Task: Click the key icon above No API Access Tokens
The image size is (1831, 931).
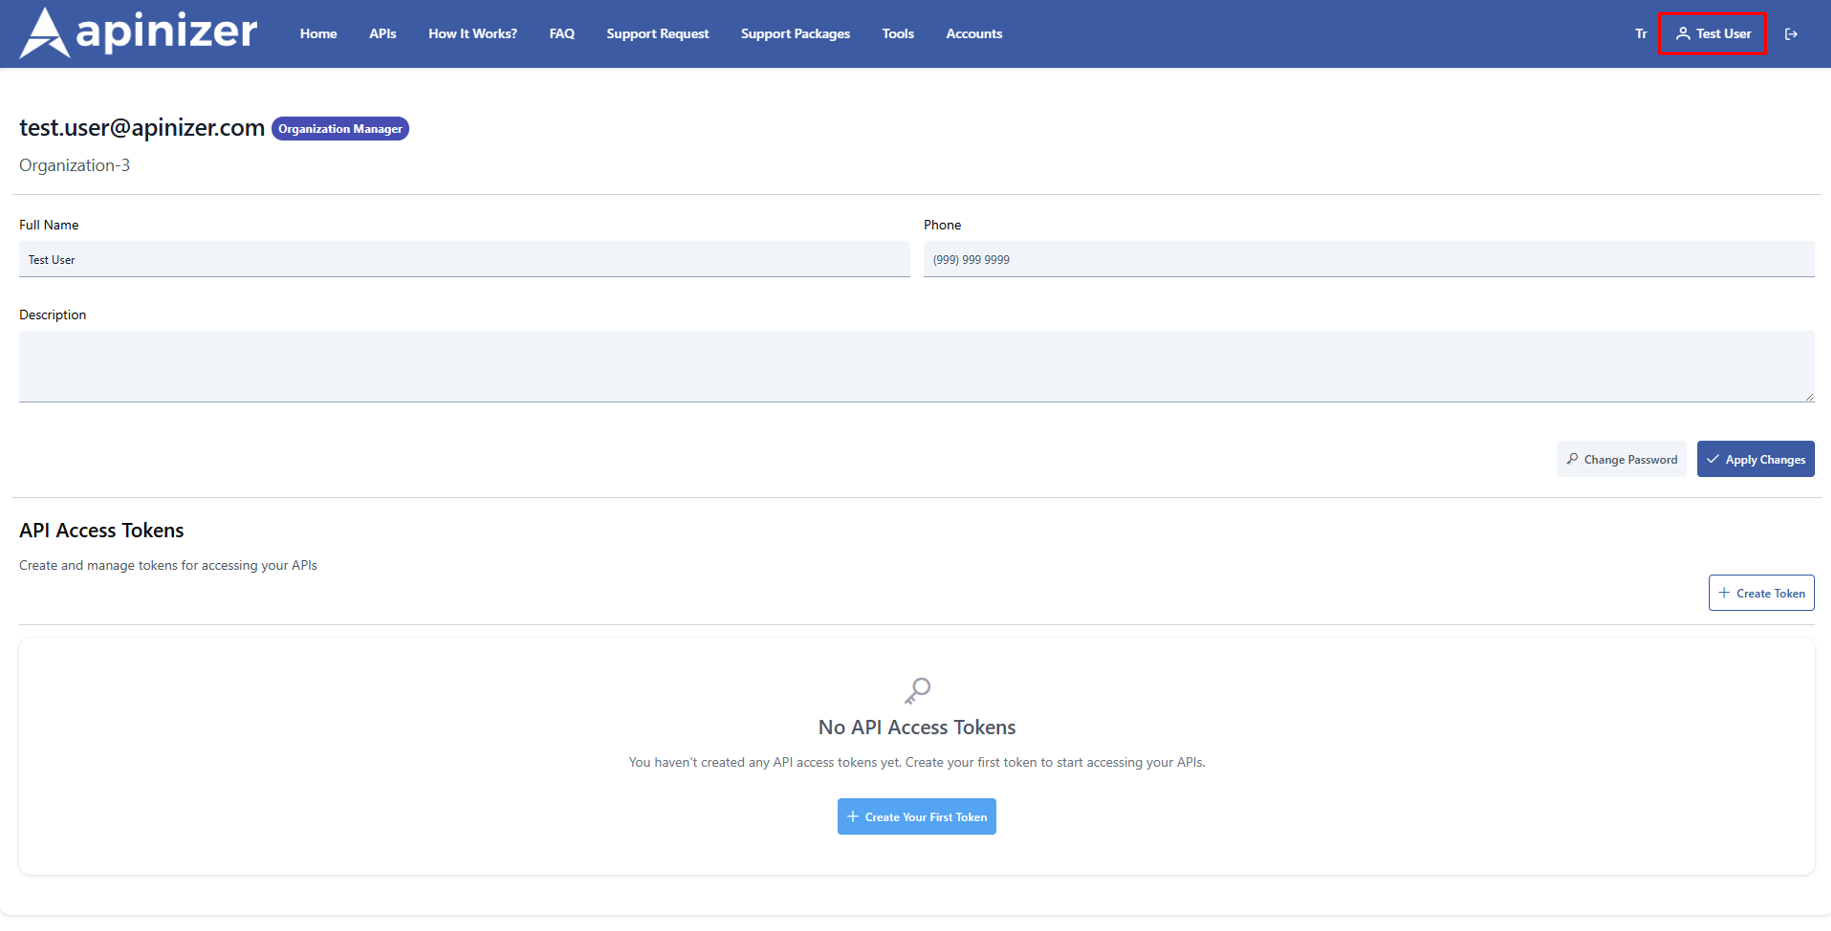Action: [x=916, y=690]
